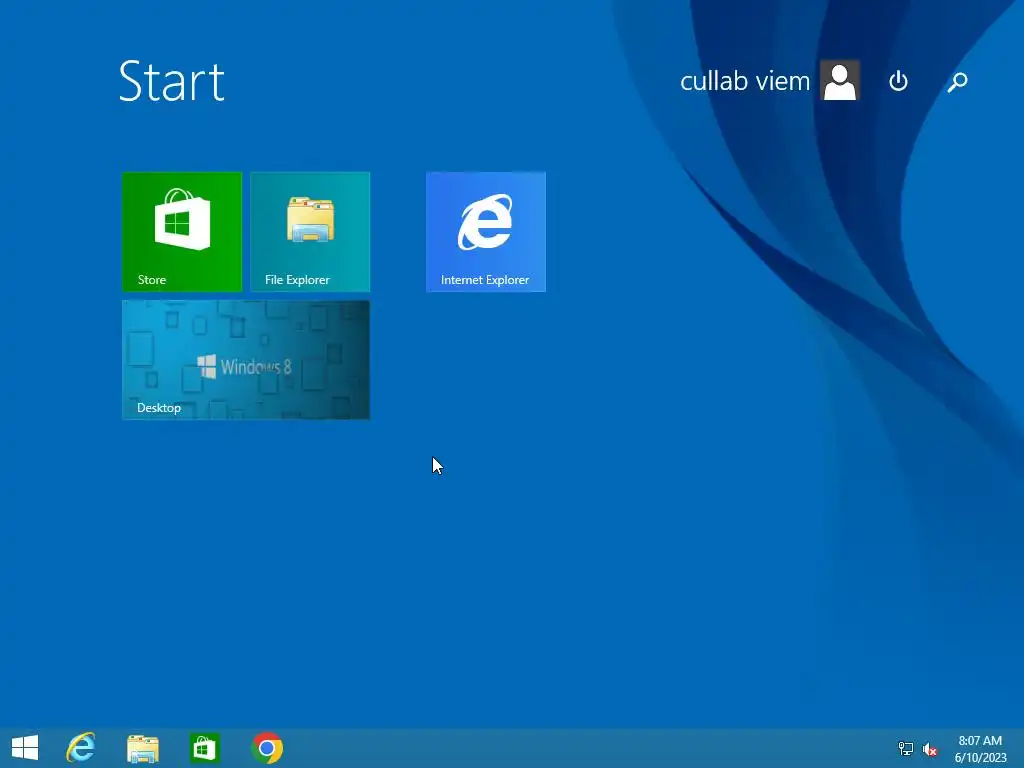This screenshot has width=1024, height=768.
Task: Click the muted volume tray icon
Action: (930, 749)
